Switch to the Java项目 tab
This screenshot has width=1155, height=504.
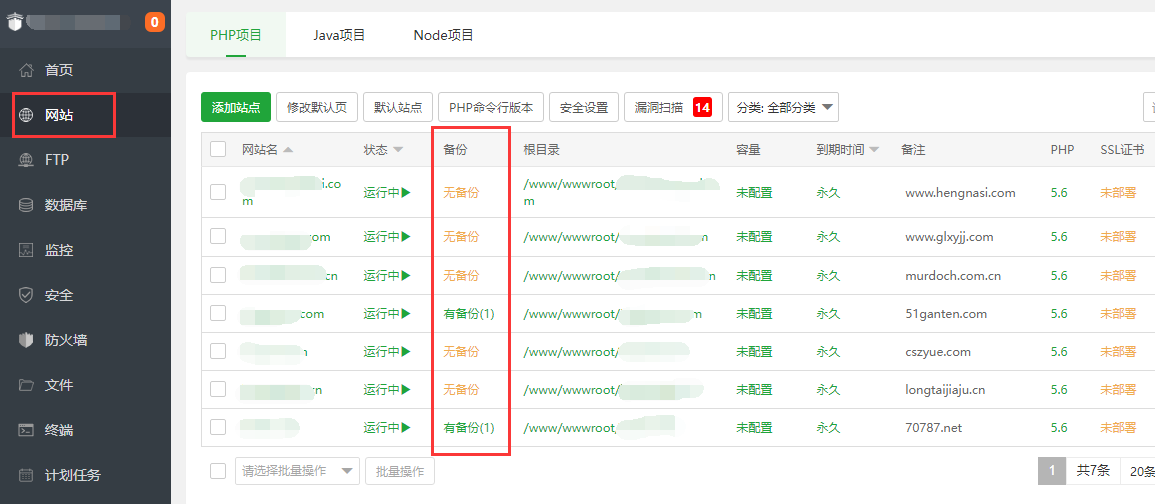pos(339,35)
